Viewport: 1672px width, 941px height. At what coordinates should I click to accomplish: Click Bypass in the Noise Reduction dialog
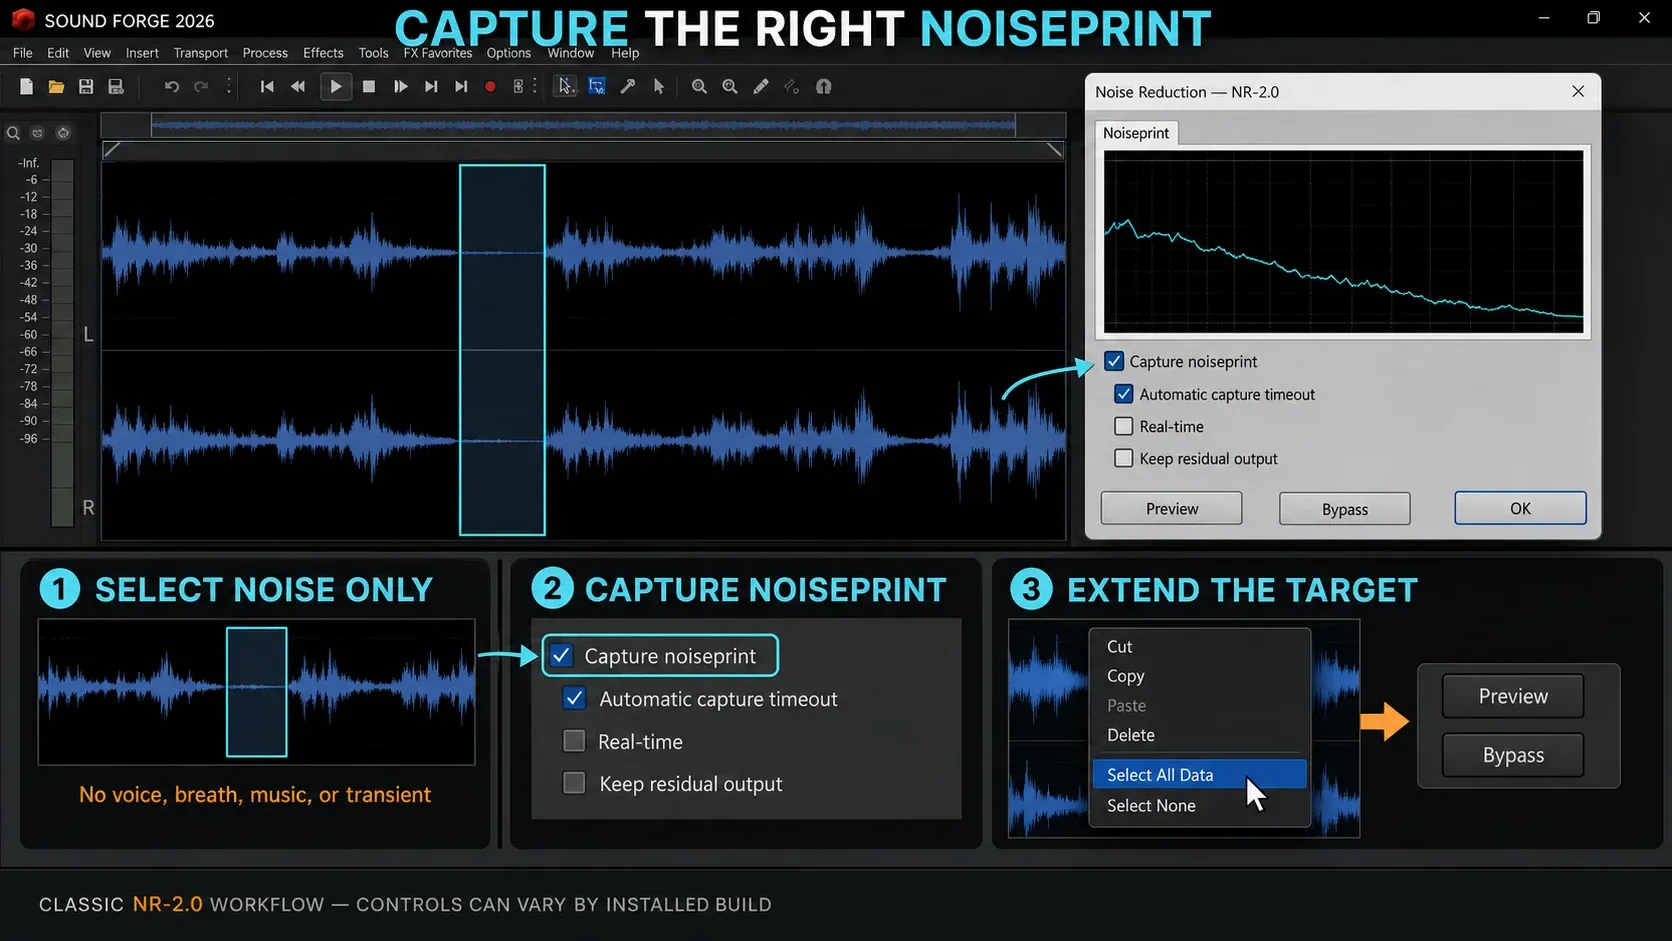pos(1345,509)
